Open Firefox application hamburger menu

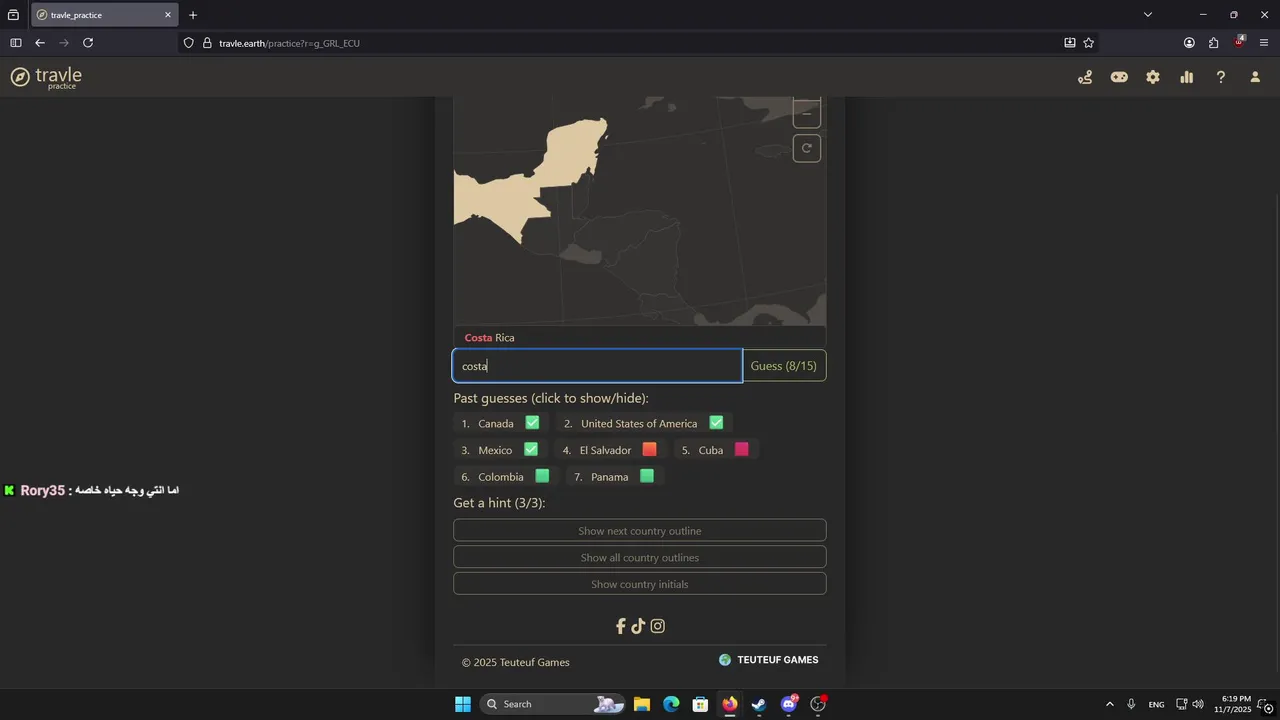pyautogui.click(x=1264, y=43)
